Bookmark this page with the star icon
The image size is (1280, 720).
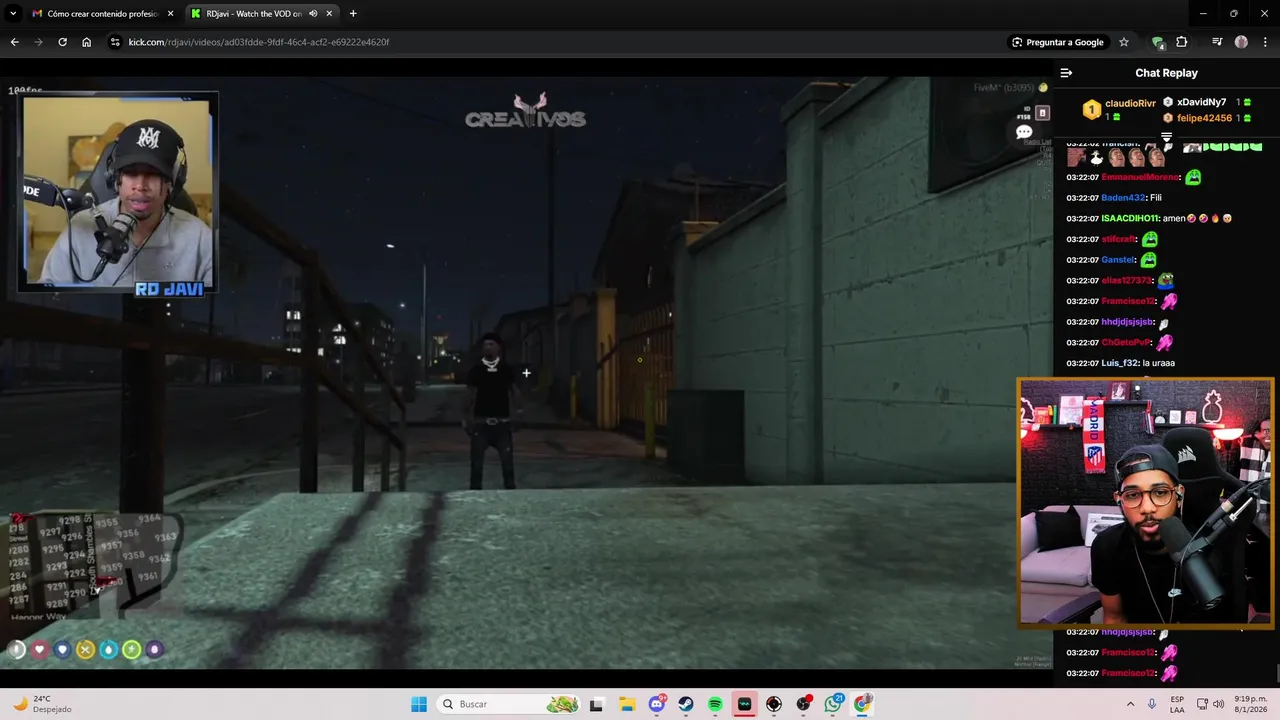[1124, 42]
